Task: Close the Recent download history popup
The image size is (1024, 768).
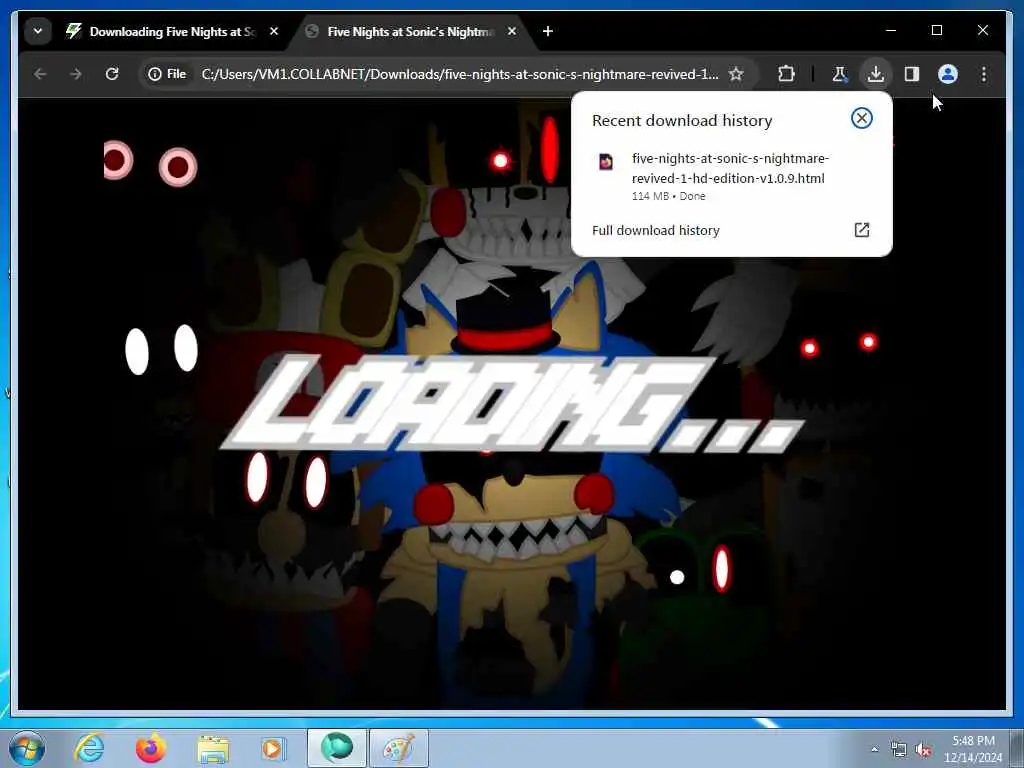Action: coord(861,118)
